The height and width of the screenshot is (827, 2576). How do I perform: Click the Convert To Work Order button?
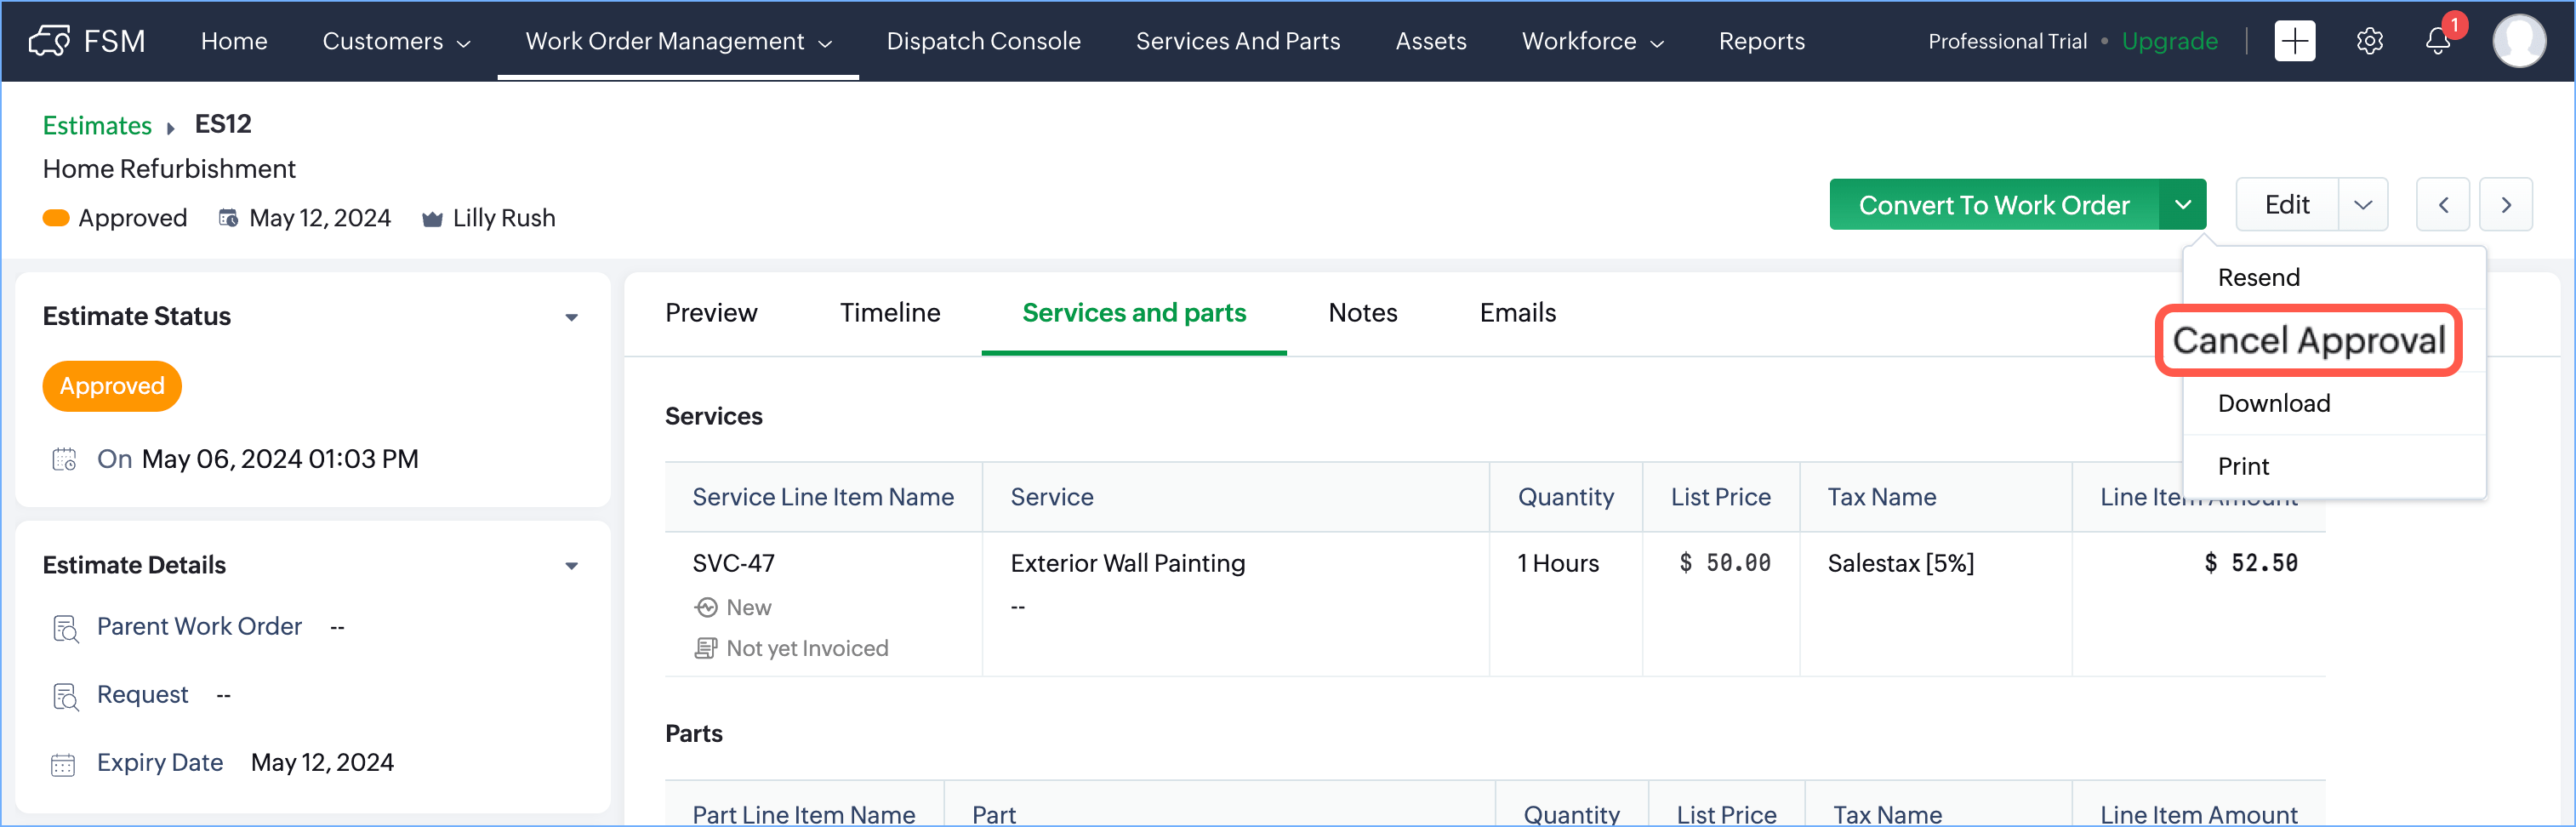click(1993, 205)
